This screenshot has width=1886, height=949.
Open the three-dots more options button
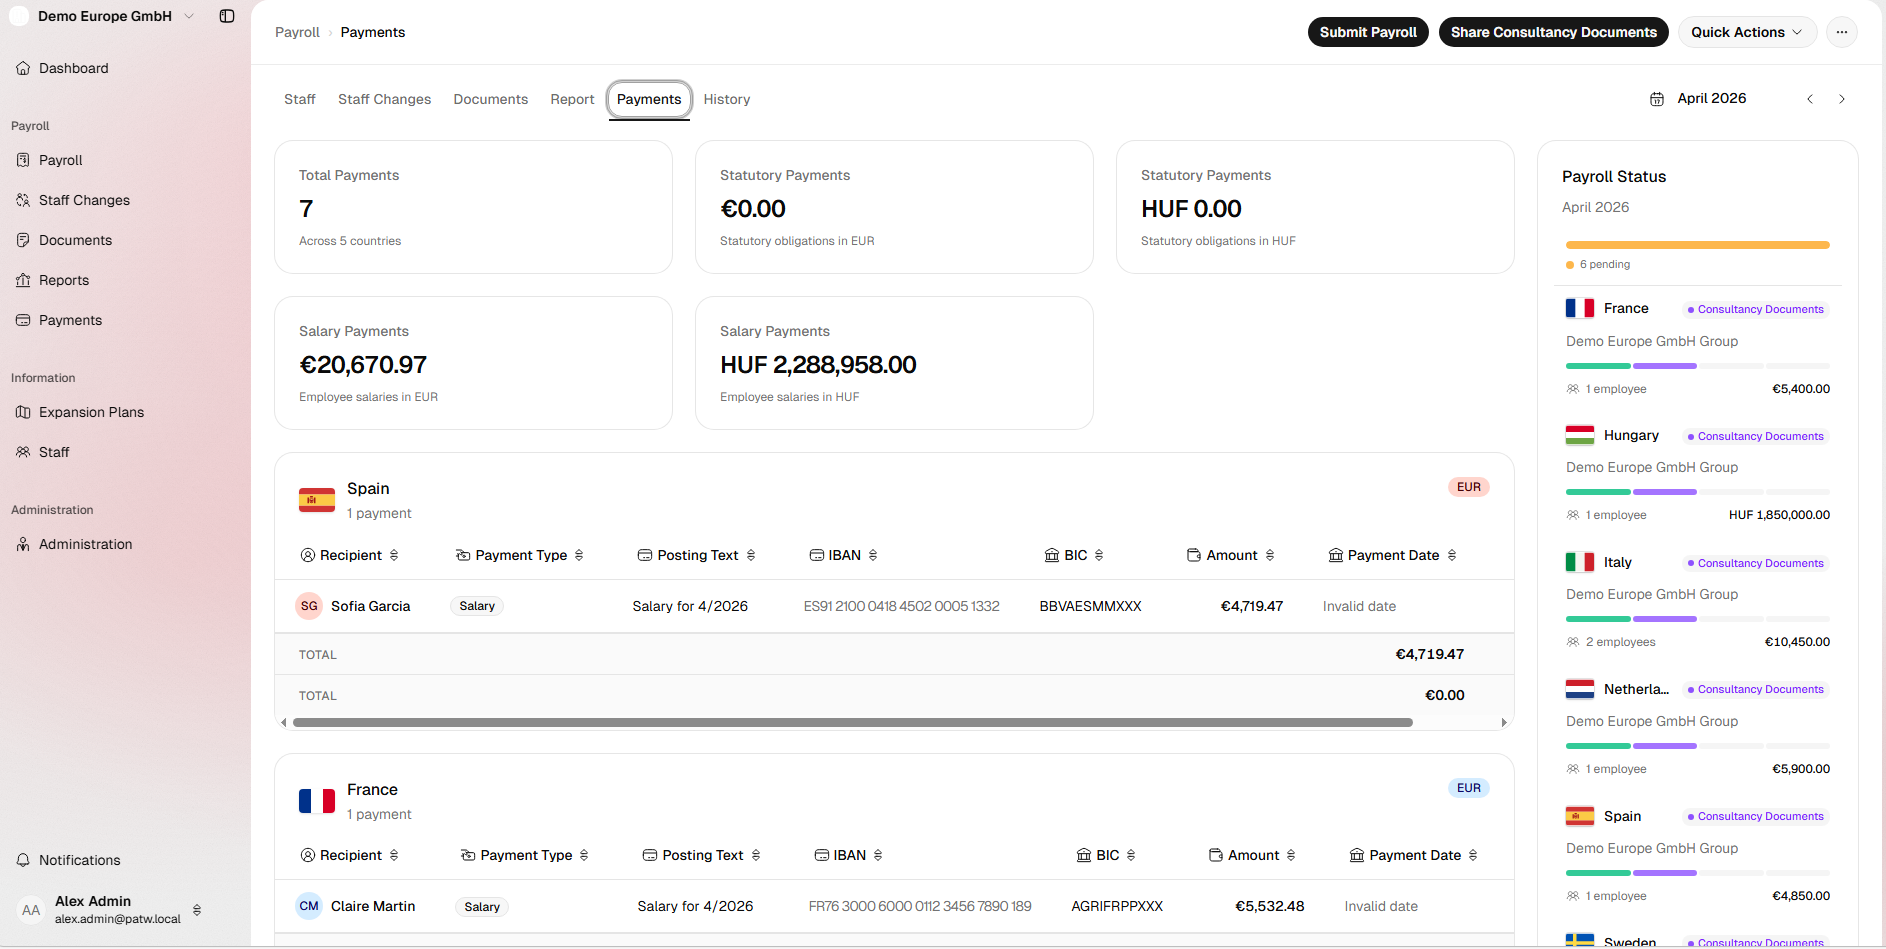point(1842,32)
